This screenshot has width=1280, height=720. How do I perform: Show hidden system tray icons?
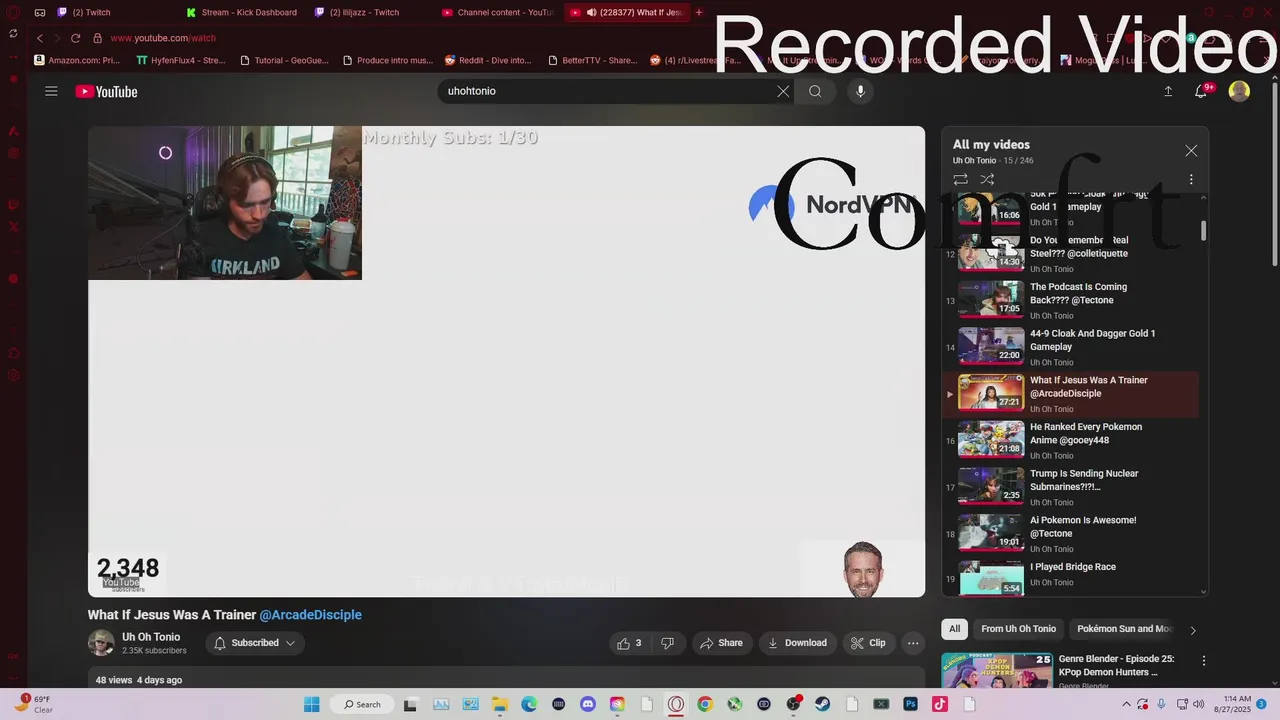click(1126, 704)
